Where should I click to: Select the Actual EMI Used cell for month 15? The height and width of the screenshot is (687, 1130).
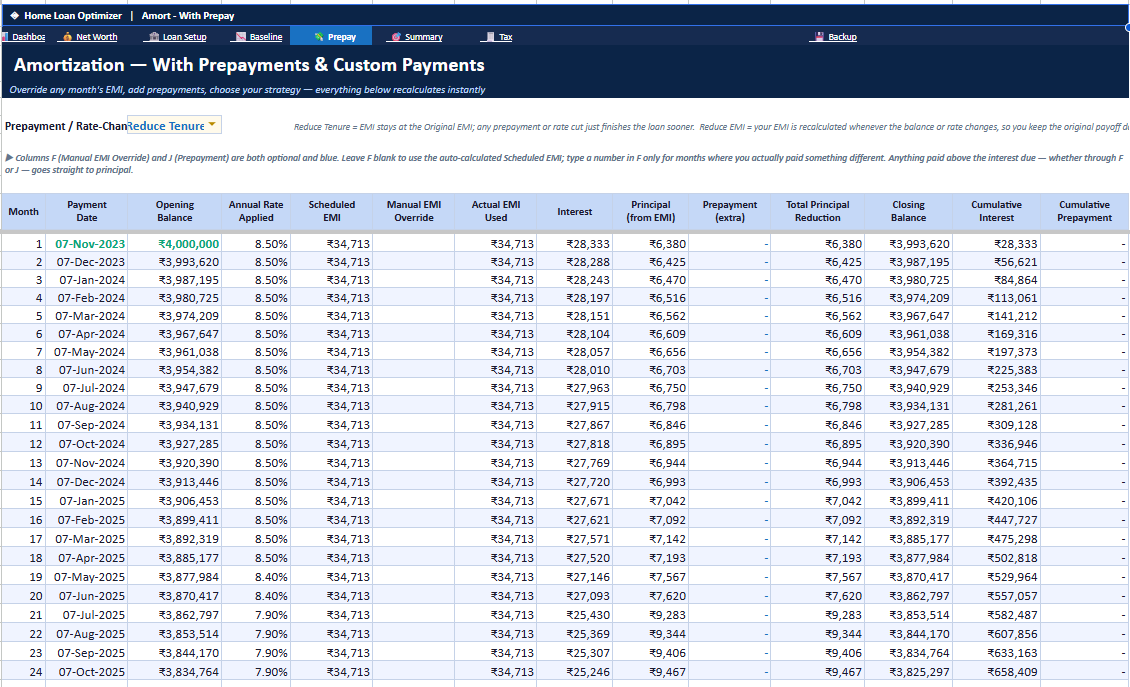(496, 501)
